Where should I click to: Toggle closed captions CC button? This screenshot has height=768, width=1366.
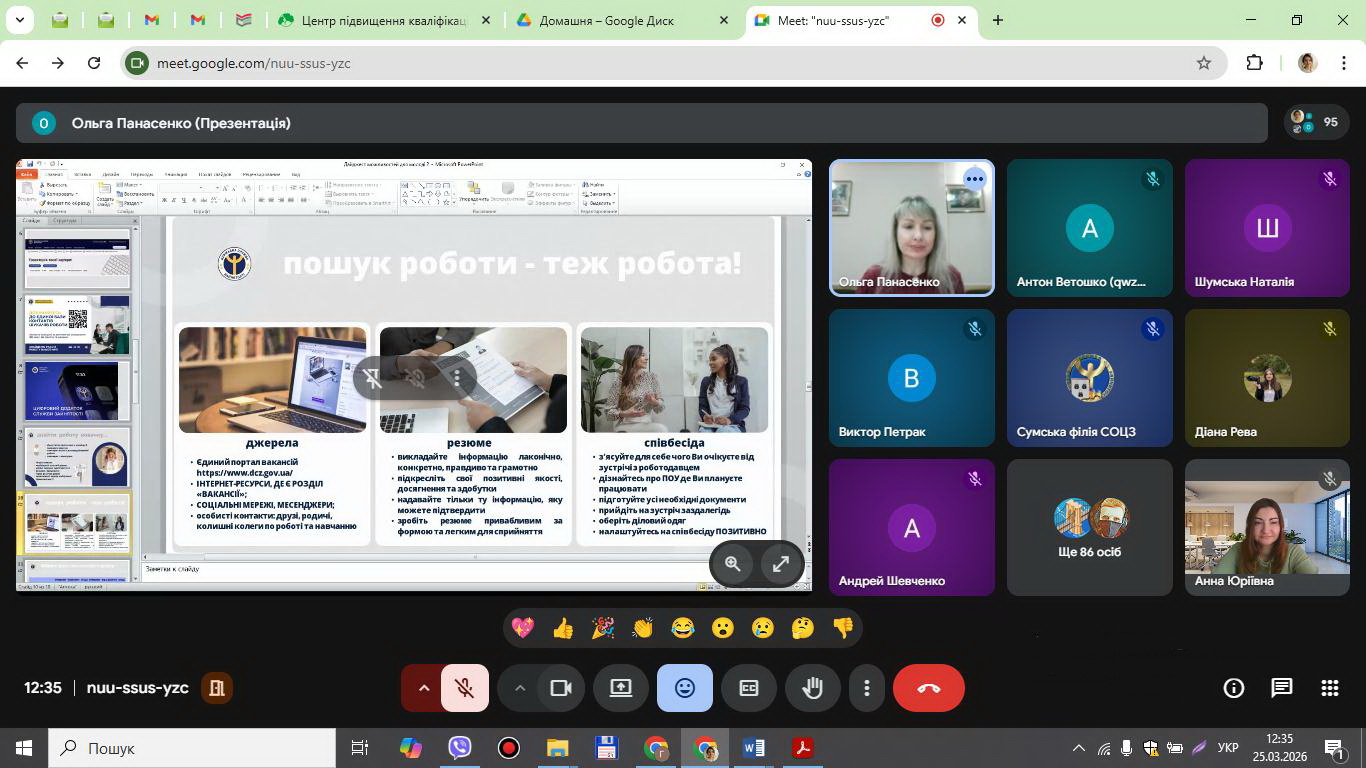click(749, 688)
